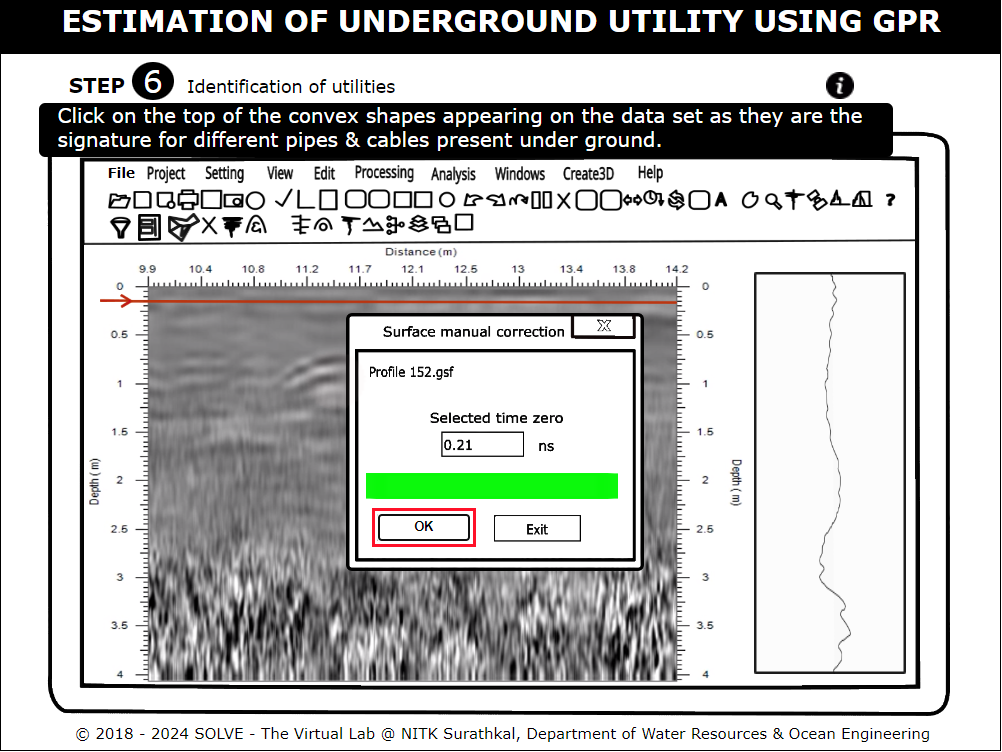The height and width of the screenshot is (752, 1002).
Task: Click the crosshair pin icon next to magnifier
Action: tap(793, 200)
